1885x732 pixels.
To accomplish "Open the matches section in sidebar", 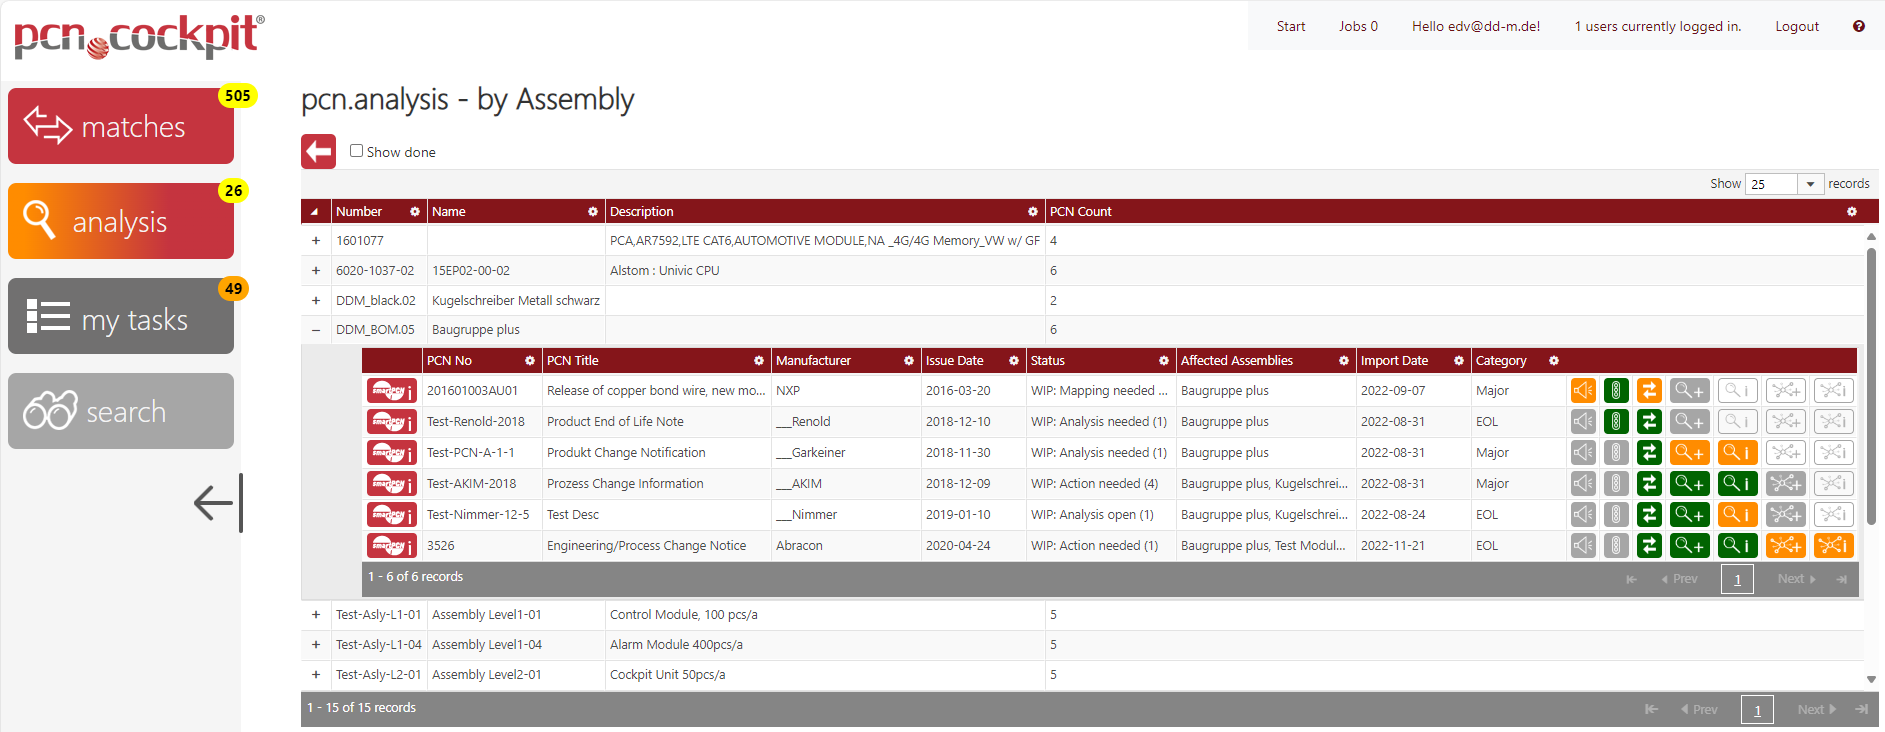I will click(x=121, y=126).
